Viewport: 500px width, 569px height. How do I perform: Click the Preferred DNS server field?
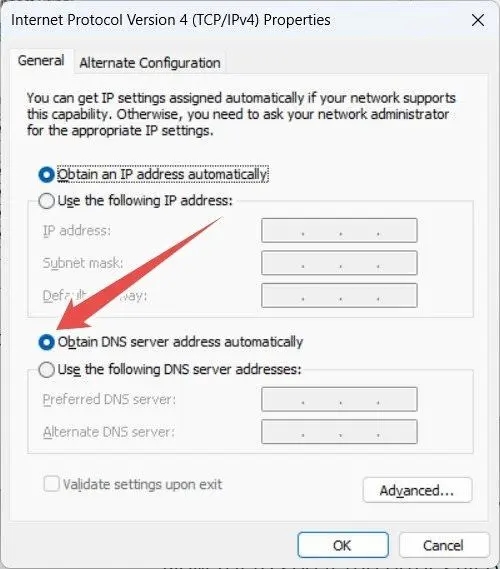pyautogui.click(x=339, y=399)
